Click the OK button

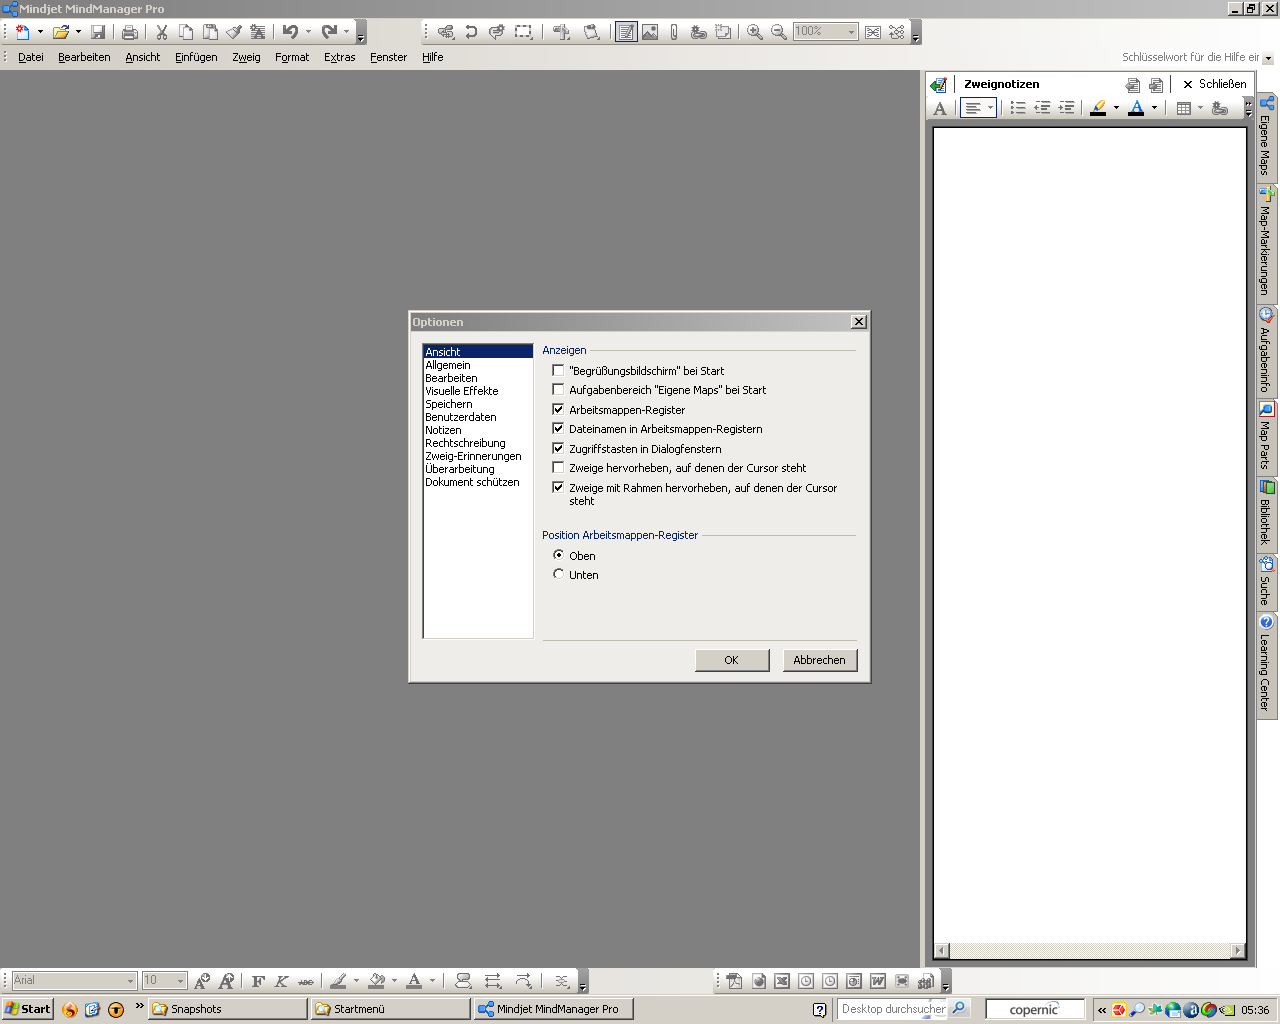tap(731, 660)
